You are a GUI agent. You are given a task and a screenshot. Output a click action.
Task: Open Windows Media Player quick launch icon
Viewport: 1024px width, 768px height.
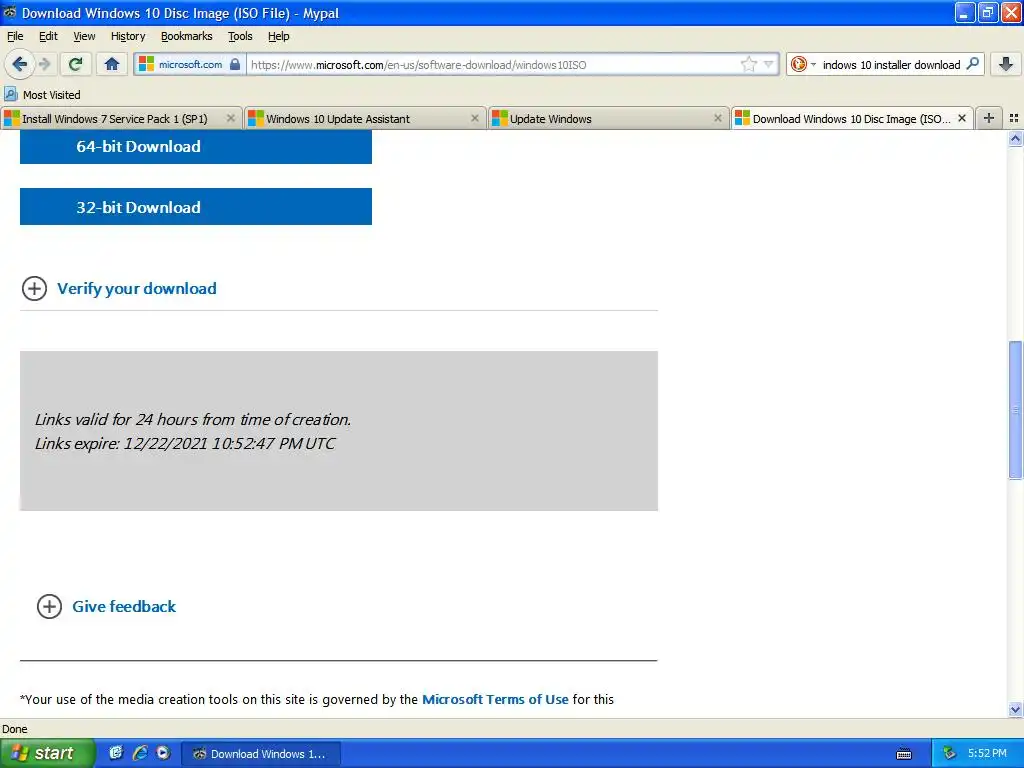(163, 753)
